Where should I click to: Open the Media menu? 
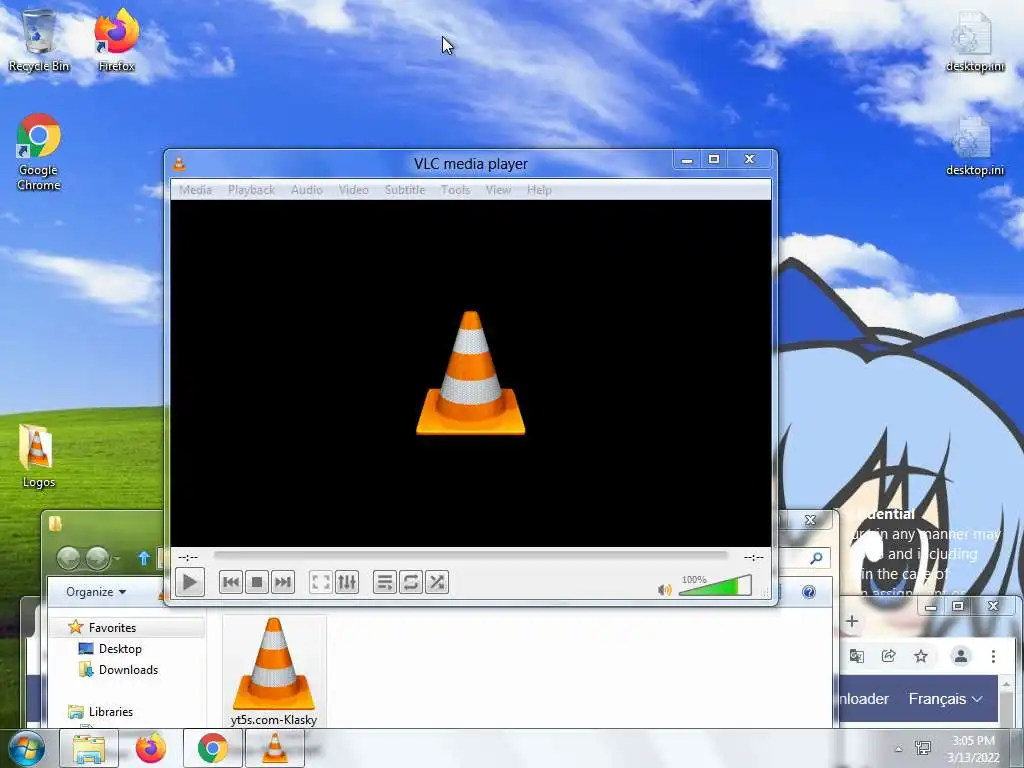pos(195,190)
